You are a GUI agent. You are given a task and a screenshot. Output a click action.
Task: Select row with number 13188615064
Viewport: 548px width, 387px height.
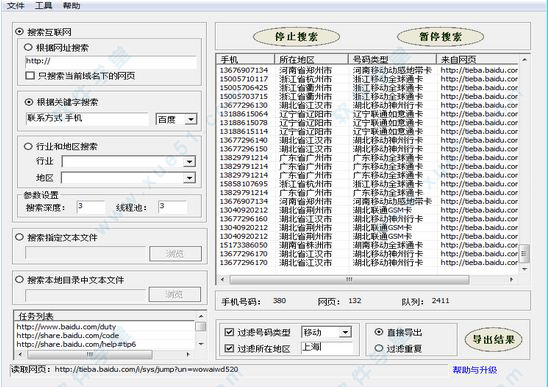pos(368,114)
